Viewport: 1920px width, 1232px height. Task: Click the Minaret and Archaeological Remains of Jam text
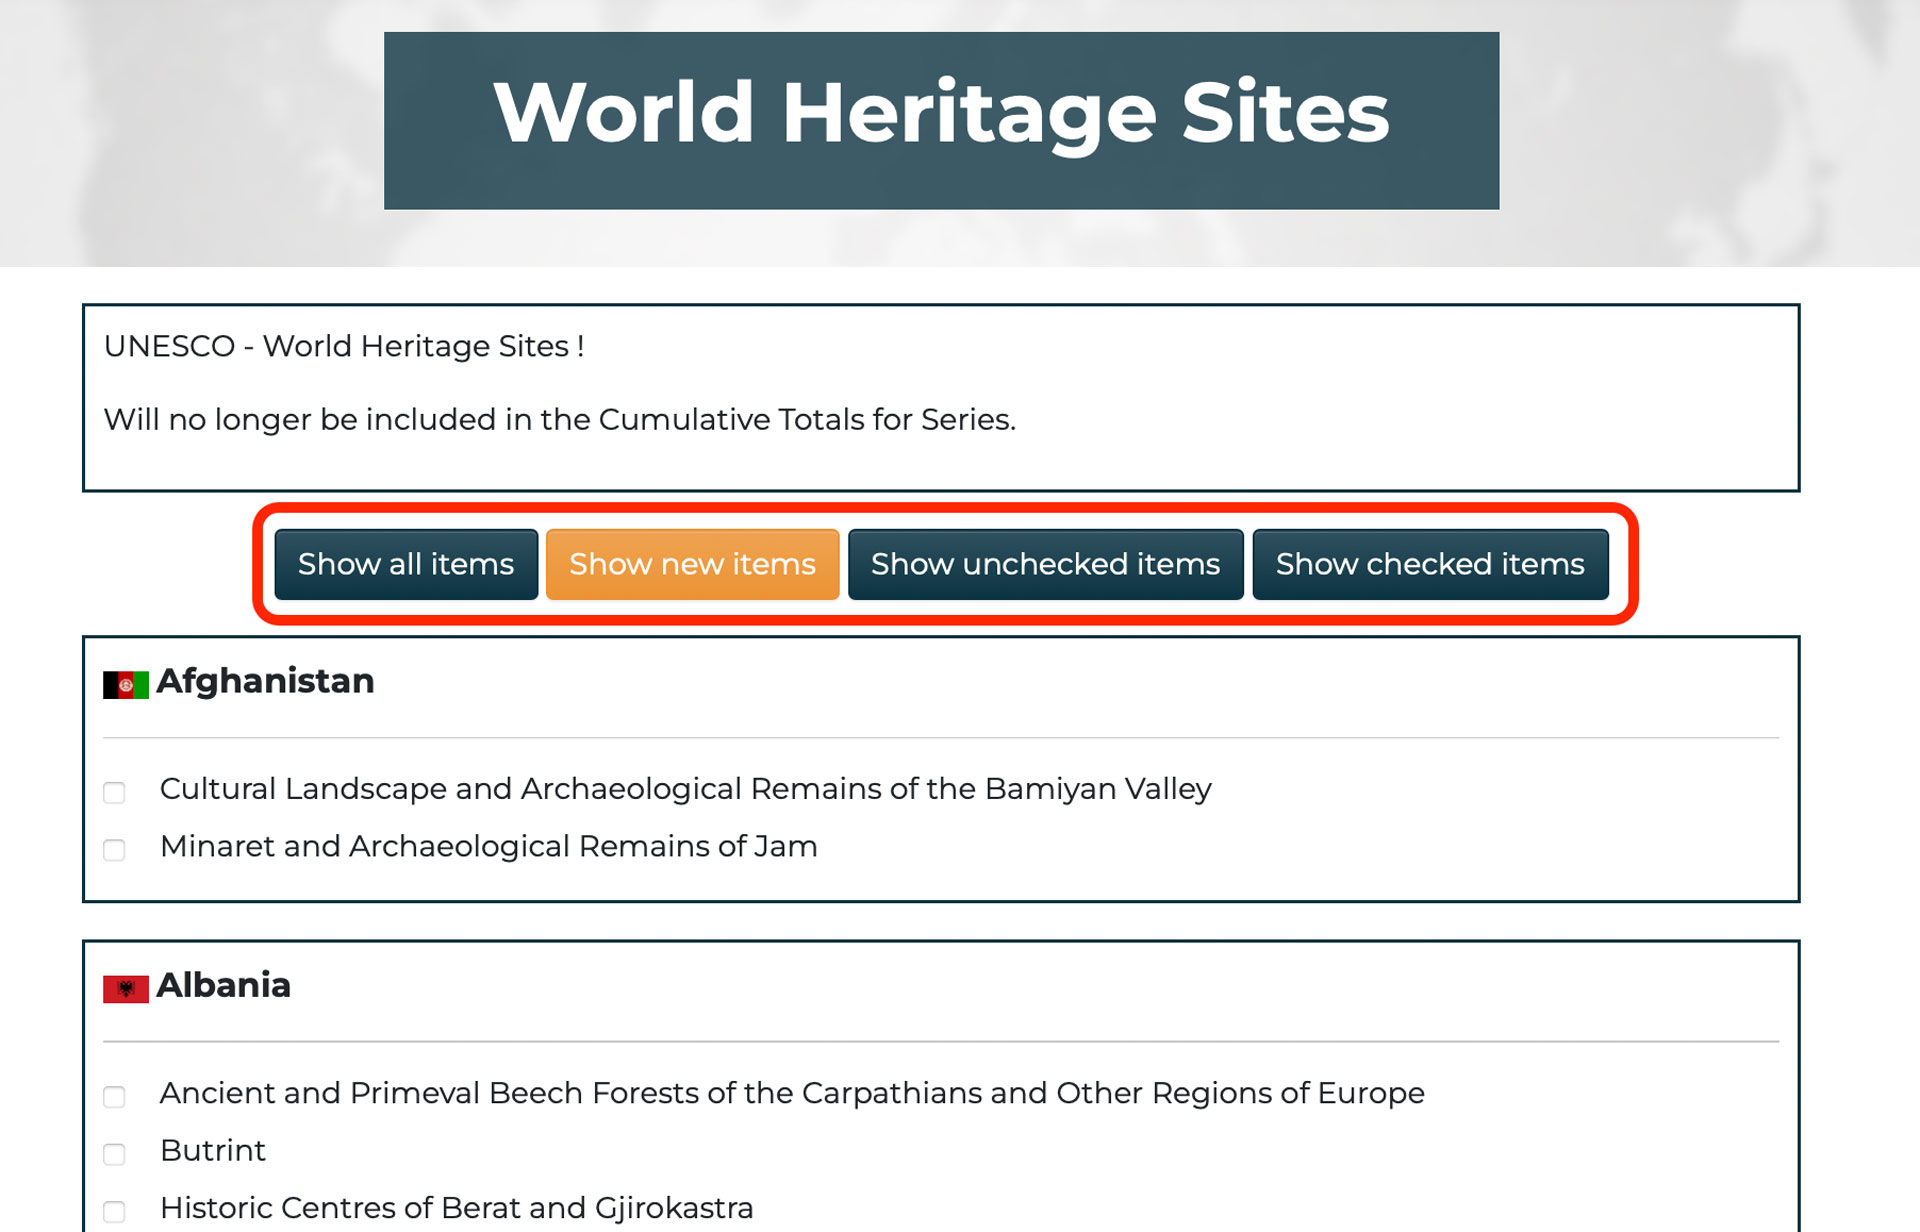click(x=488, y=846)
